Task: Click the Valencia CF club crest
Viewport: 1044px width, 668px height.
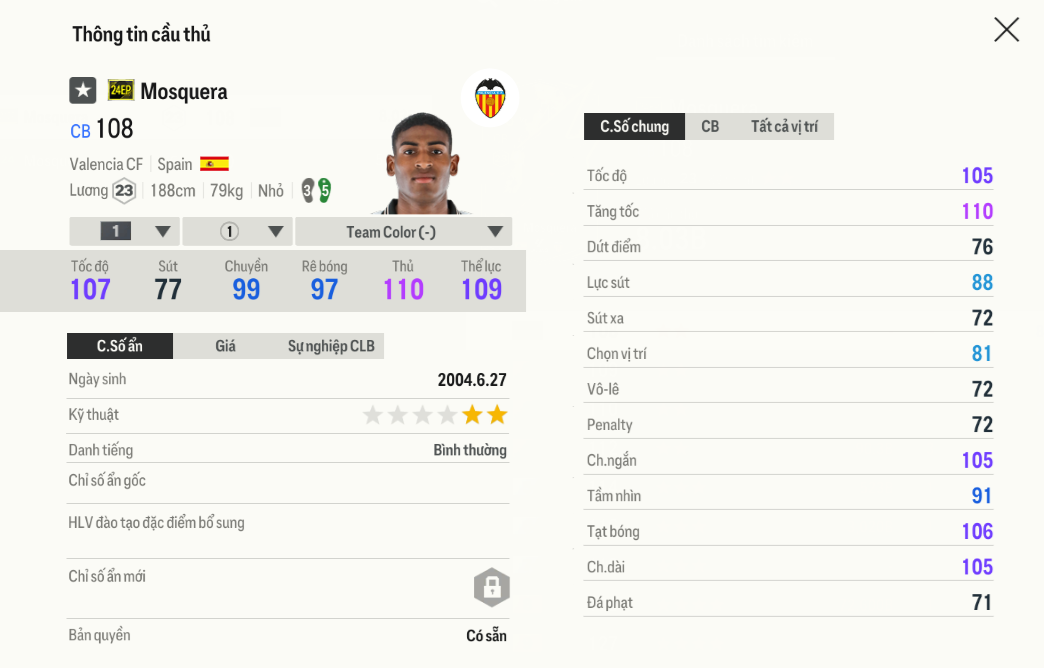Action: pos(489,98)
